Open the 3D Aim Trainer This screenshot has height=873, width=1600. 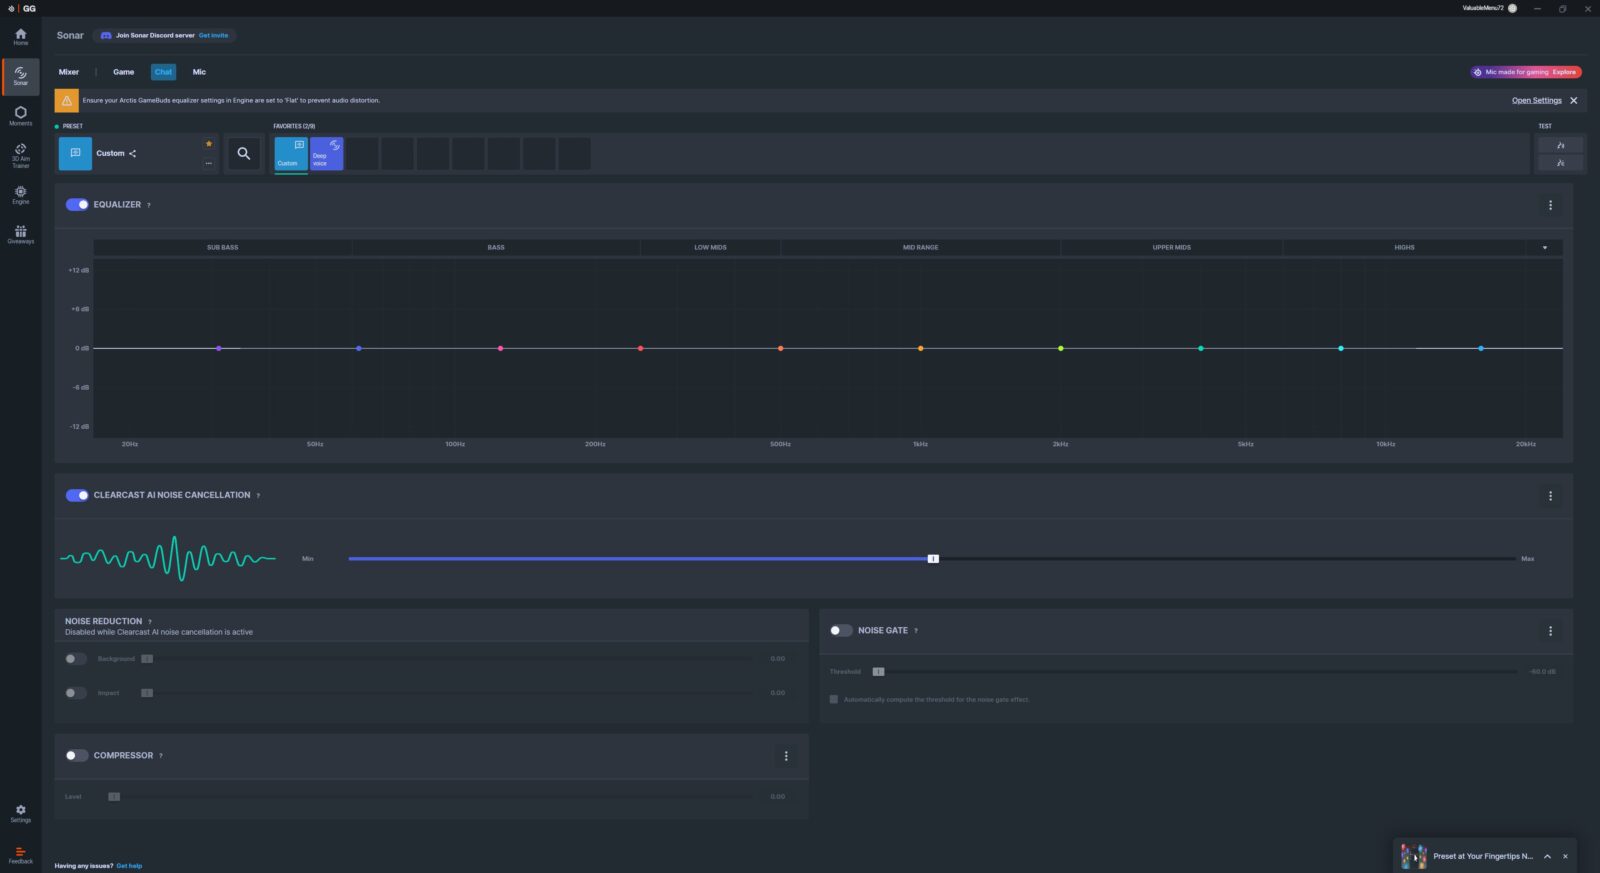[x=20, y=154]
